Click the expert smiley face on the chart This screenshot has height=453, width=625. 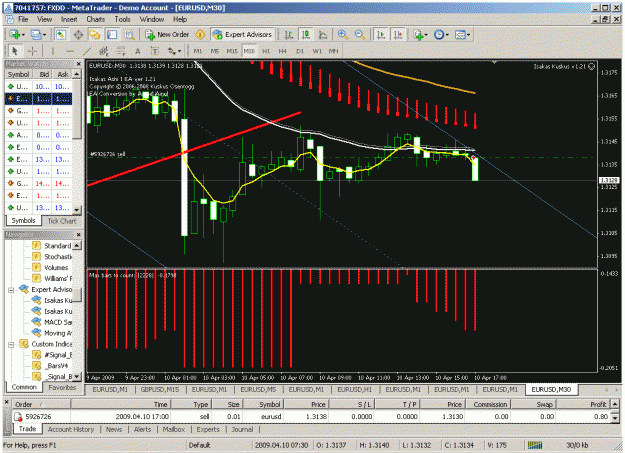point(592,67)
